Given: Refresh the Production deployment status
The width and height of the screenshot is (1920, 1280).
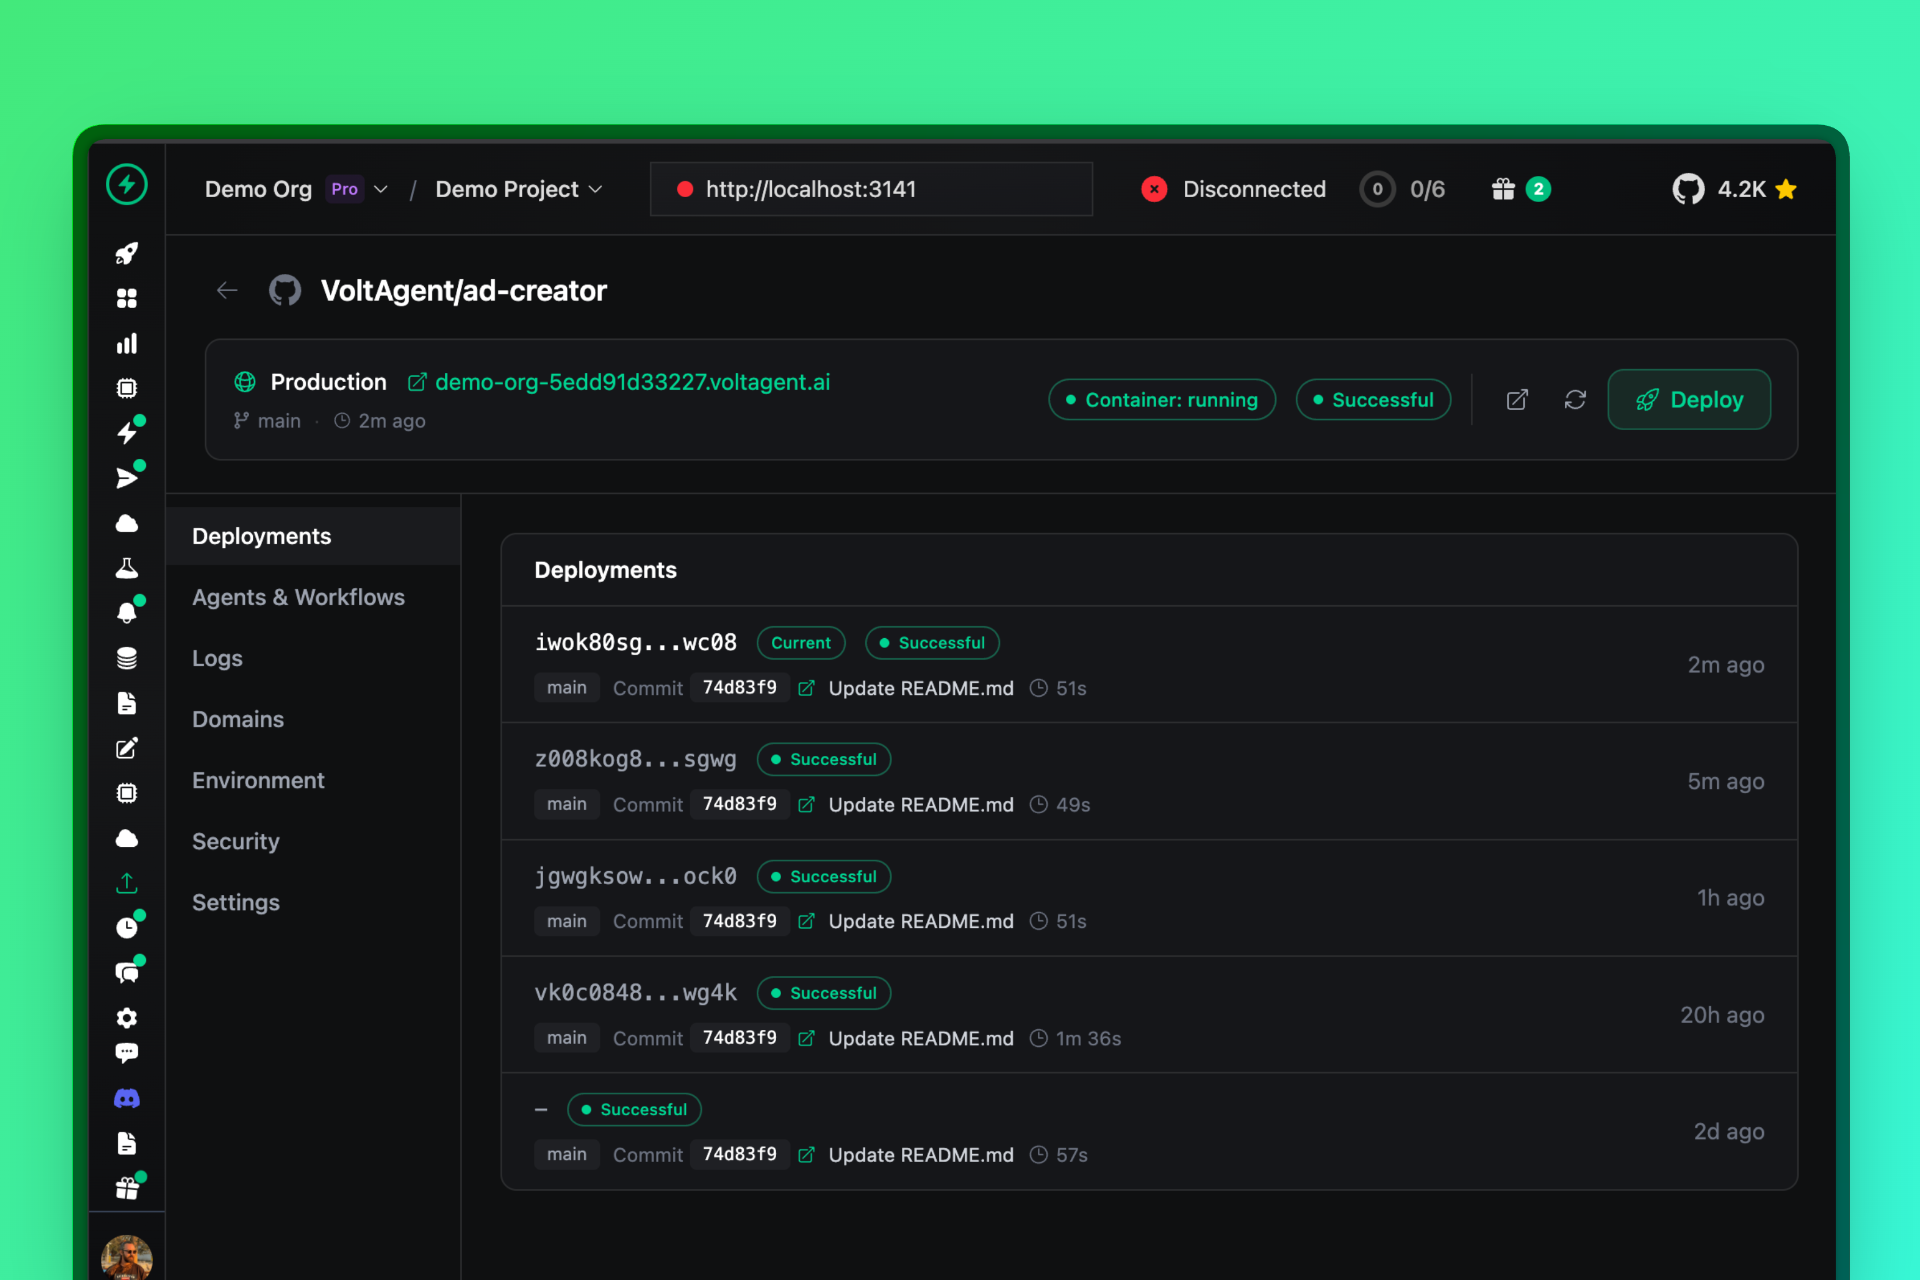Looking at the screenshot, I should tap(1575, 399).
